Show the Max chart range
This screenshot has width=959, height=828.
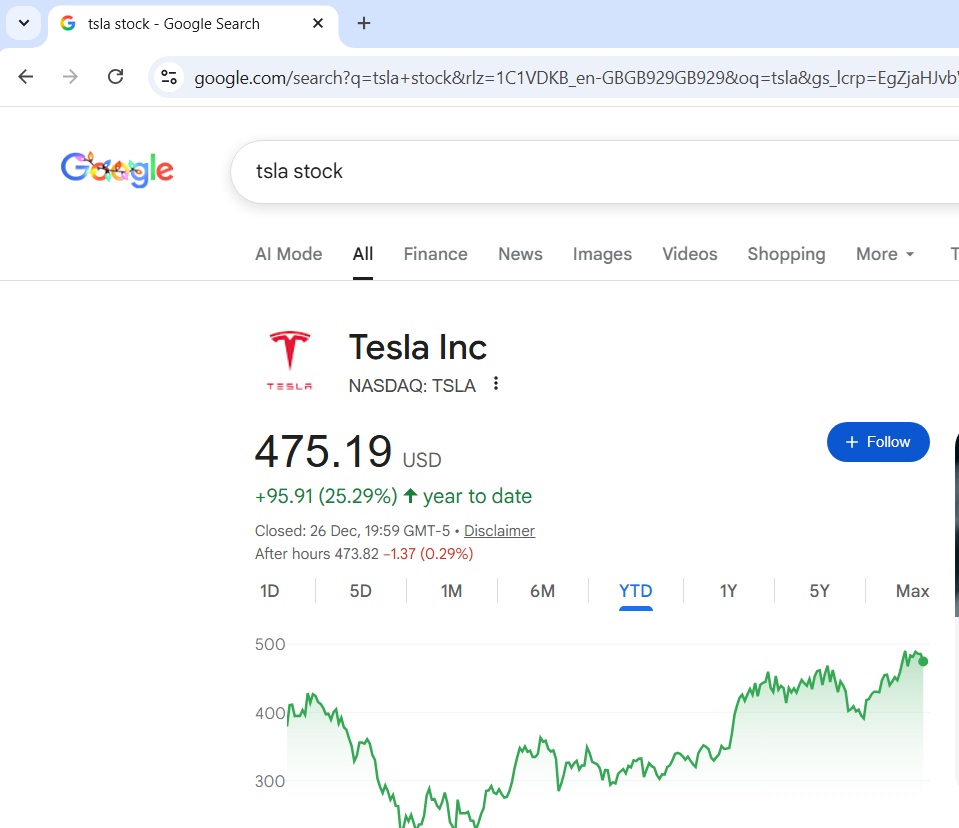pos(912,591)
